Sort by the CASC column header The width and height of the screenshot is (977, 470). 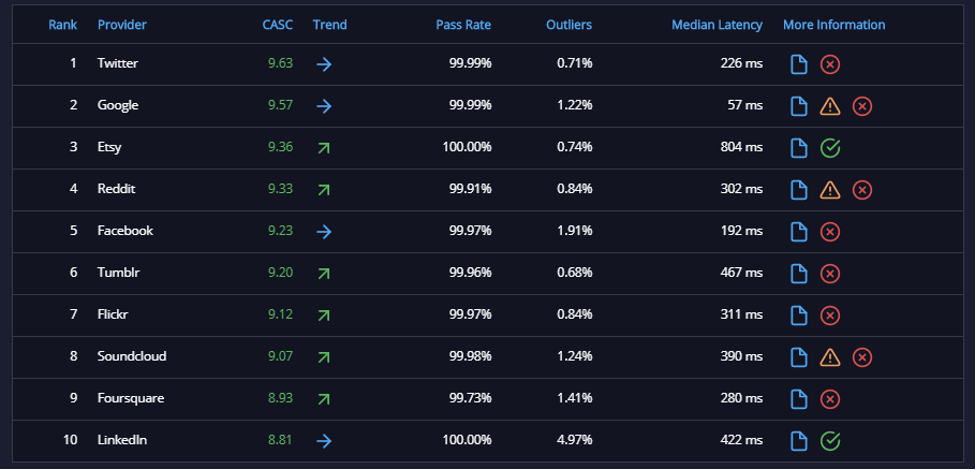[277, 25]
